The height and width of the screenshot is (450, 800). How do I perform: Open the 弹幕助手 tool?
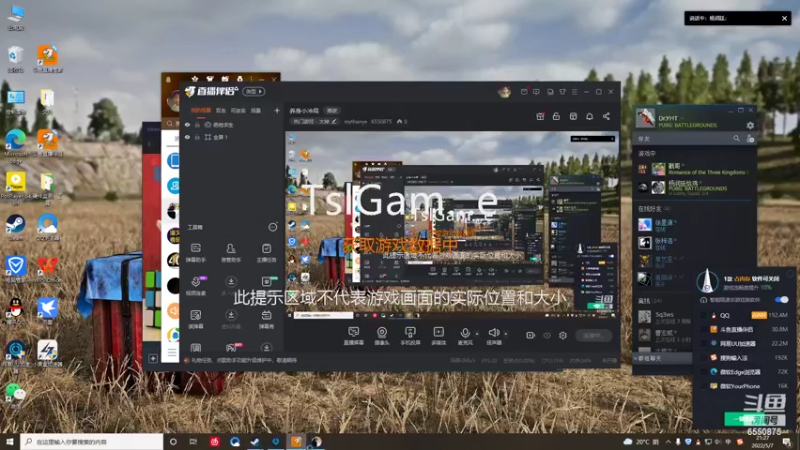195,253
